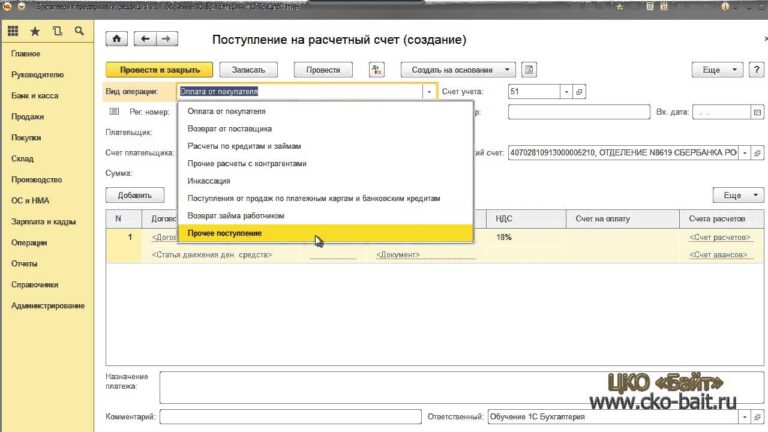
Task: Open the report icon next to Создать на основании
Action: click(529, 70)
